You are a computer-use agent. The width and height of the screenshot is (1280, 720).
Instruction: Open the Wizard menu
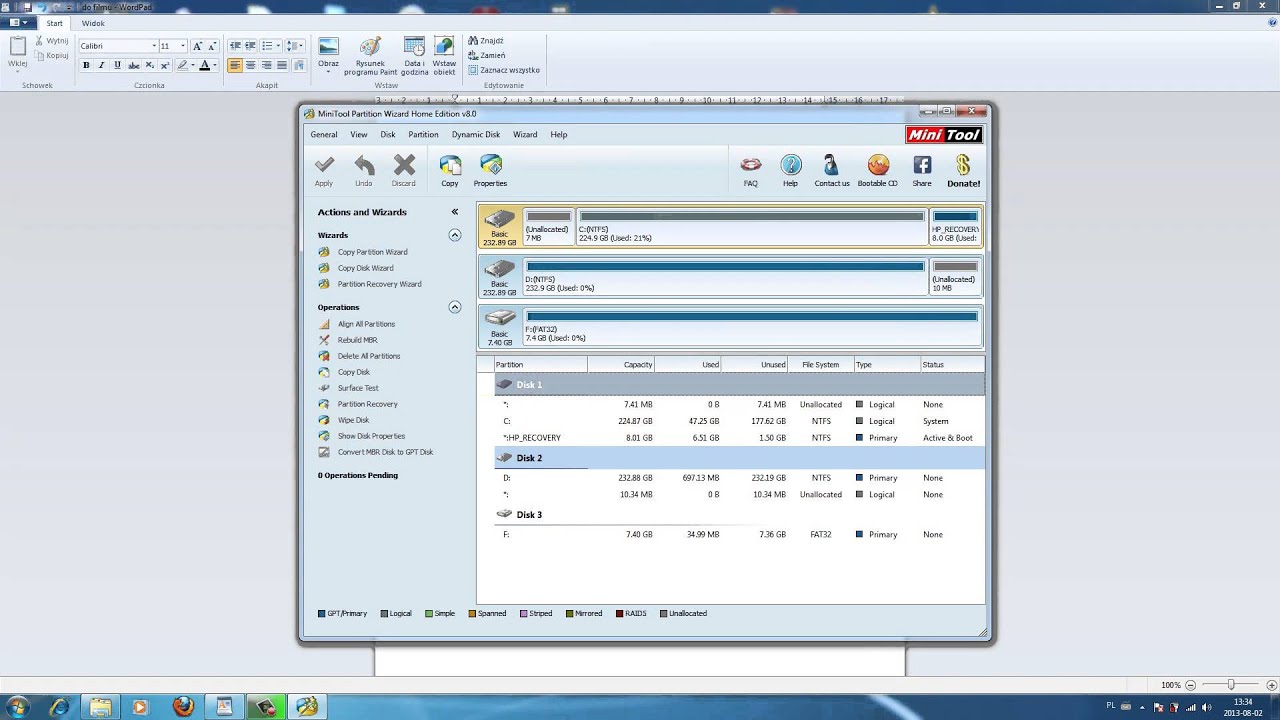click(525, 134)
